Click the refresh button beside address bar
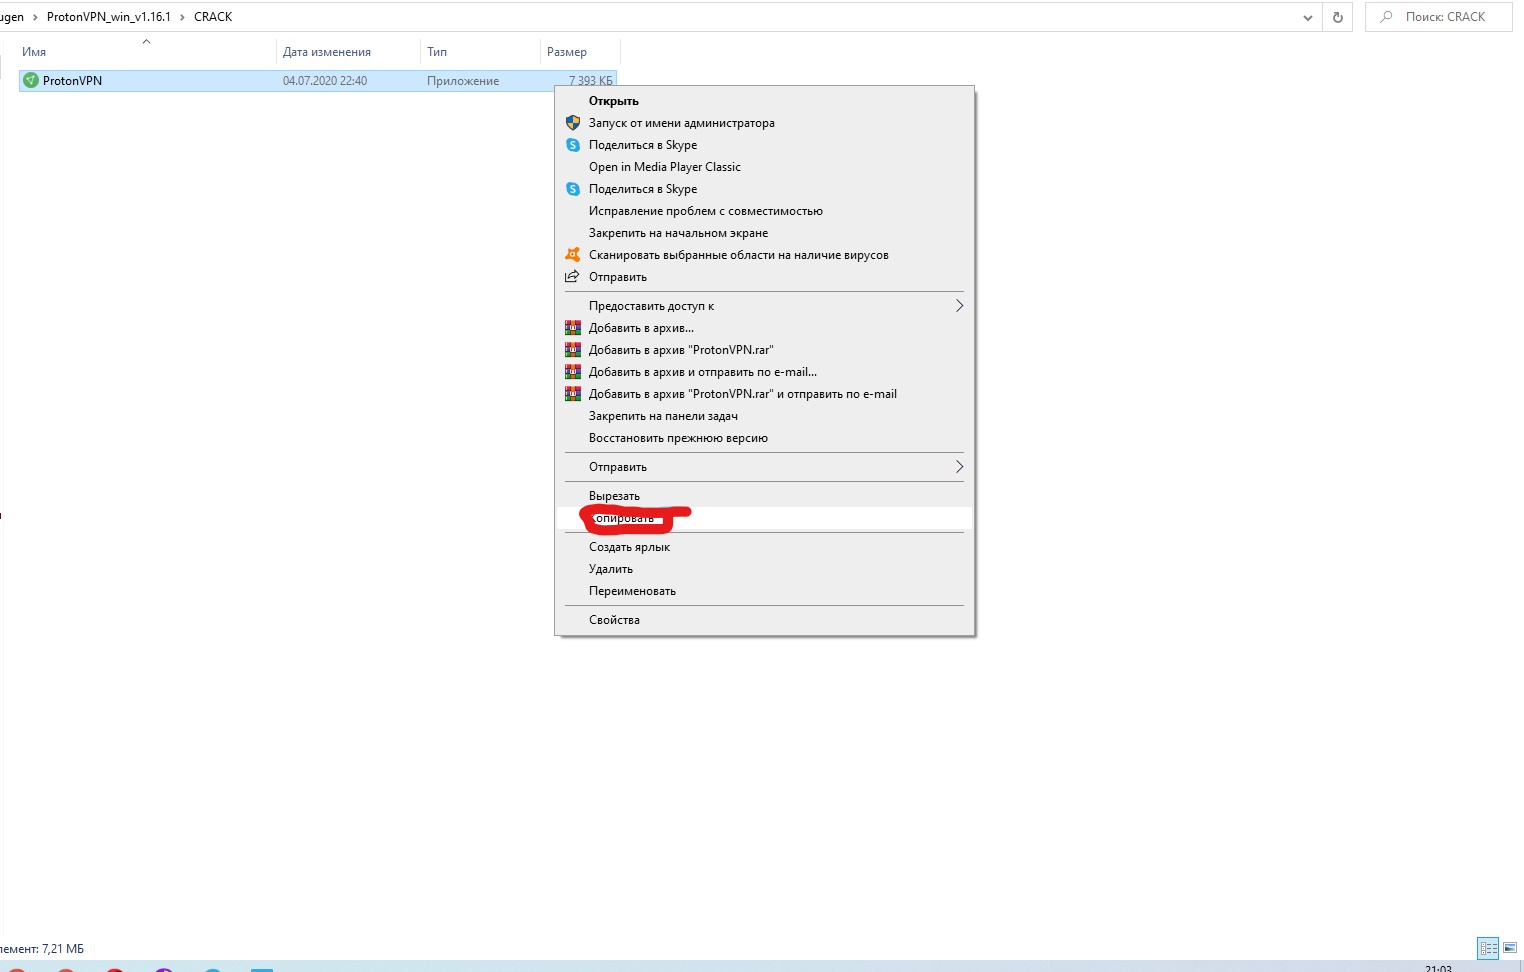This screenshot has height=972, width=1524. pyautogui.click(x=1337, y=17)
